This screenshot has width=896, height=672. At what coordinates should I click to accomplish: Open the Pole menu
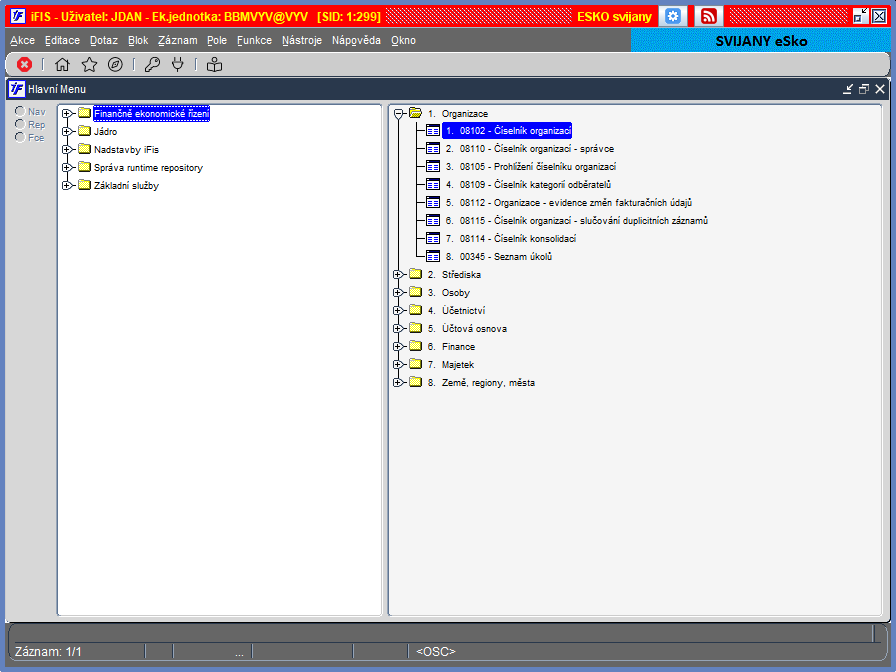click(x=217, y=41)
